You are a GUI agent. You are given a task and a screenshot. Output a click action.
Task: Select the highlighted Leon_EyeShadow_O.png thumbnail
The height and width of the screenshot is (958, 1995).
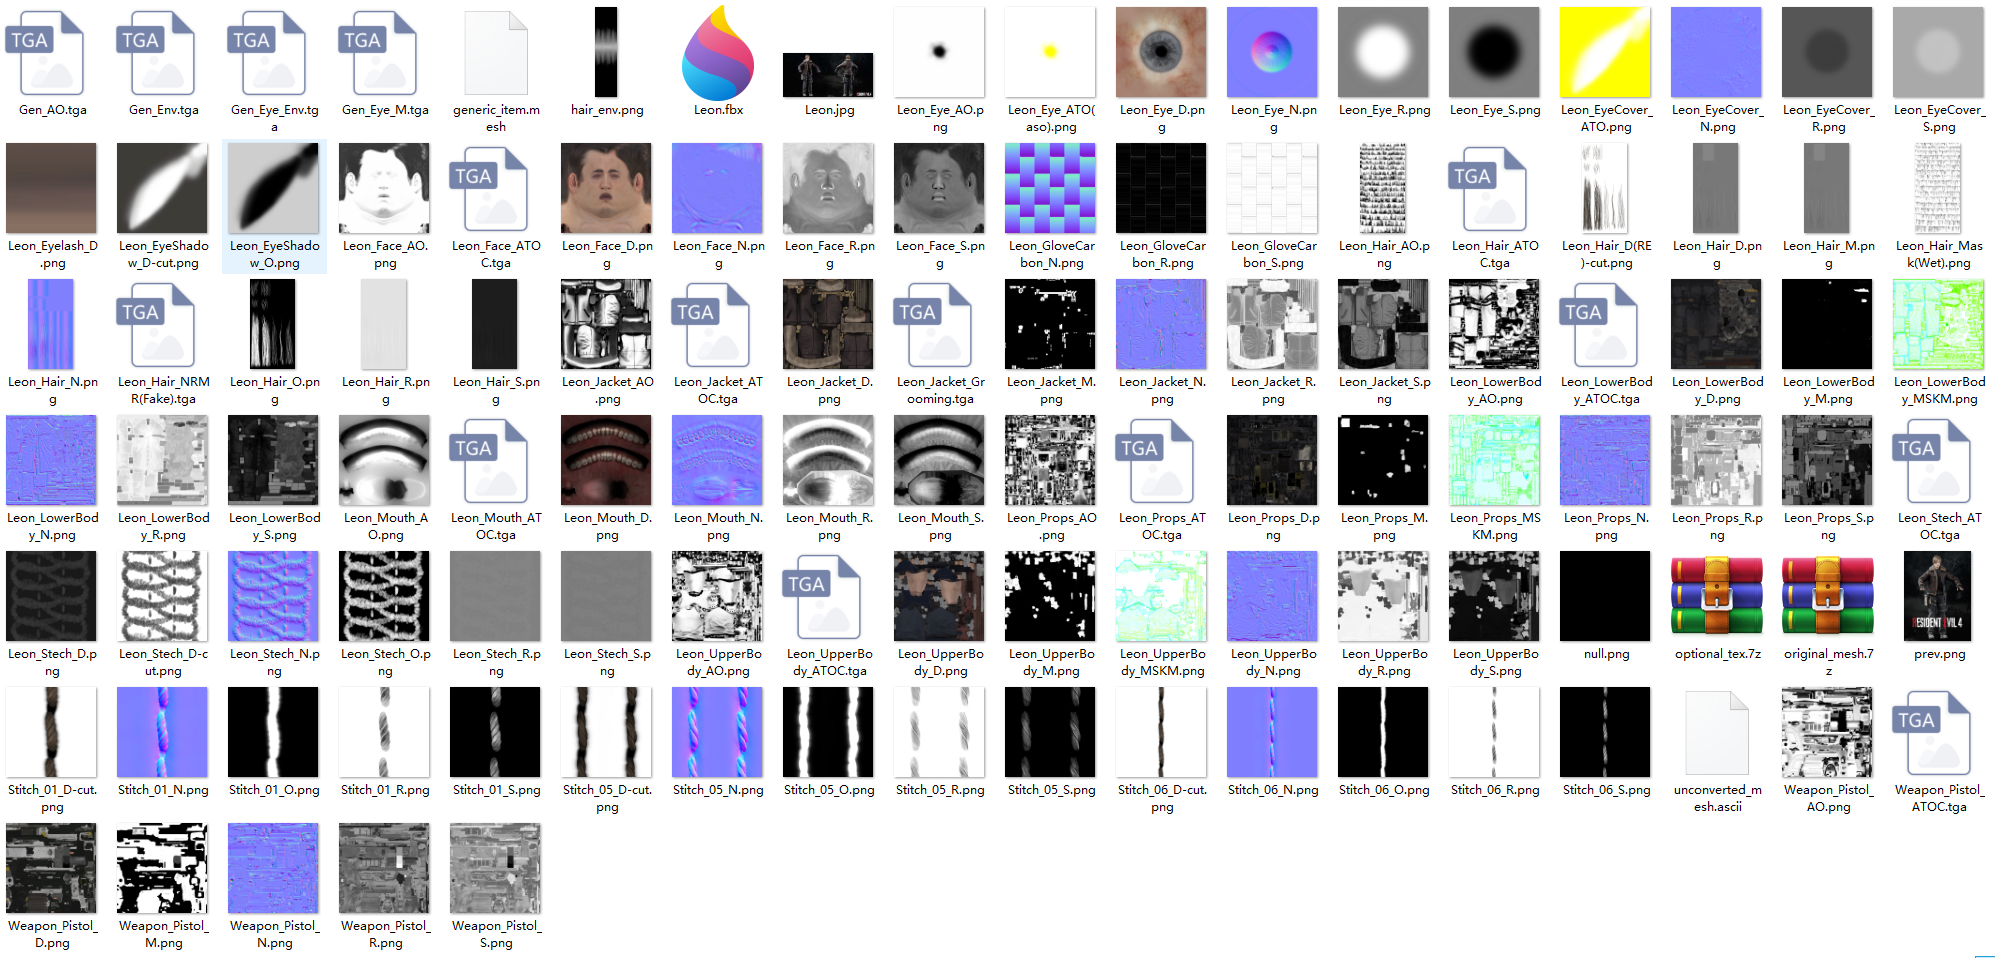(x=274, y=189)
